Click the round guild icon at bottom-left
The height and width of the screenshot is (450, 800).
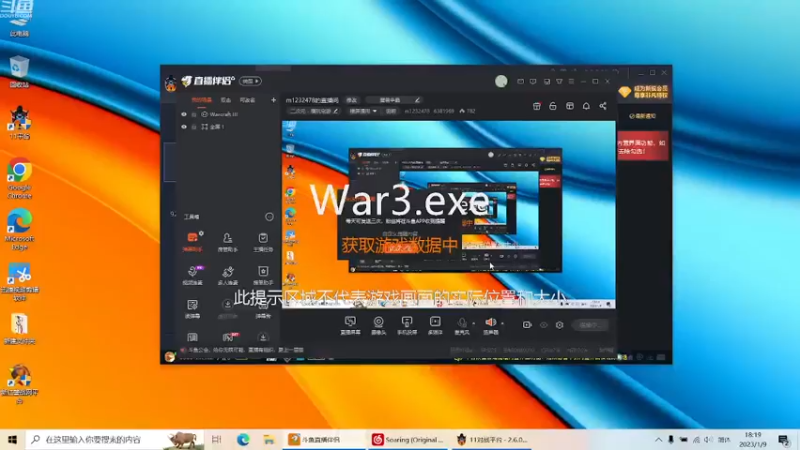pyautogui.click(x=170, y=357)
